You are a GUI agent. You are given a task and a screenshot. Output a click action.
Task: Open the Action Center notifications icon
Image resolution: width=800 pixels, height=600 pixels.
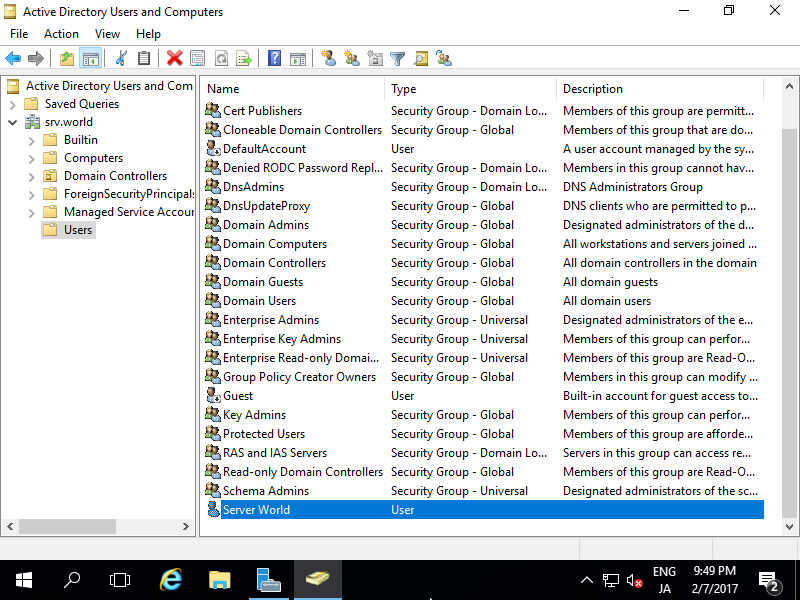pos(768,580)
